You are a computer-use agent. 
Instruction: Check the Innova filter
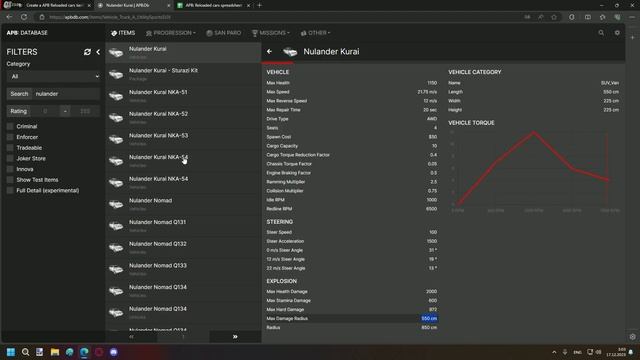click(x=10, y=169)
